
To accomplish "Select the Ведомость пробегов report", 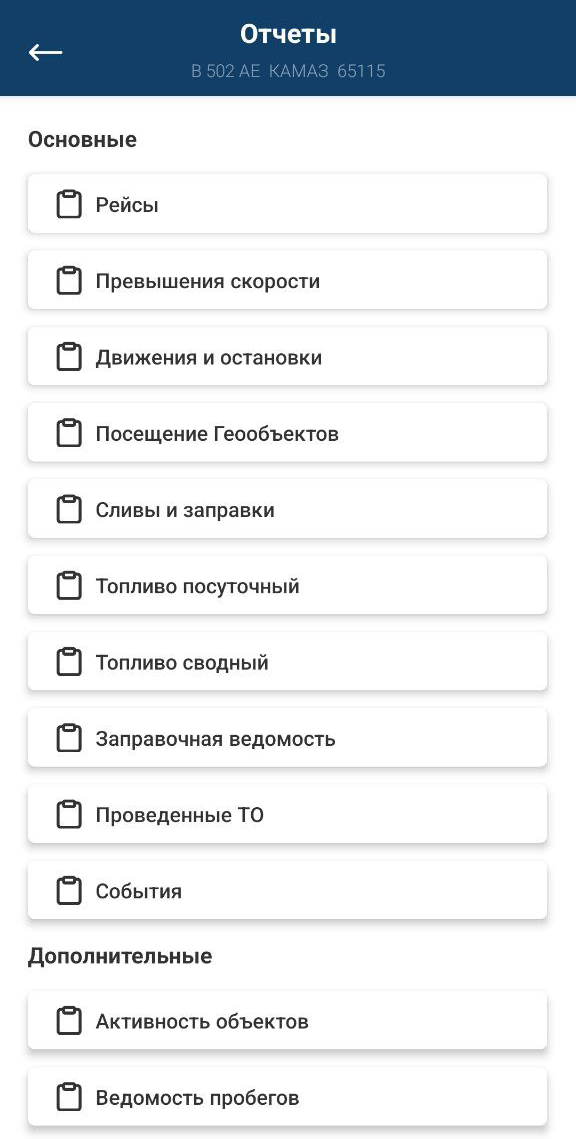I will pyautogui.click(x=288, y=1097).
